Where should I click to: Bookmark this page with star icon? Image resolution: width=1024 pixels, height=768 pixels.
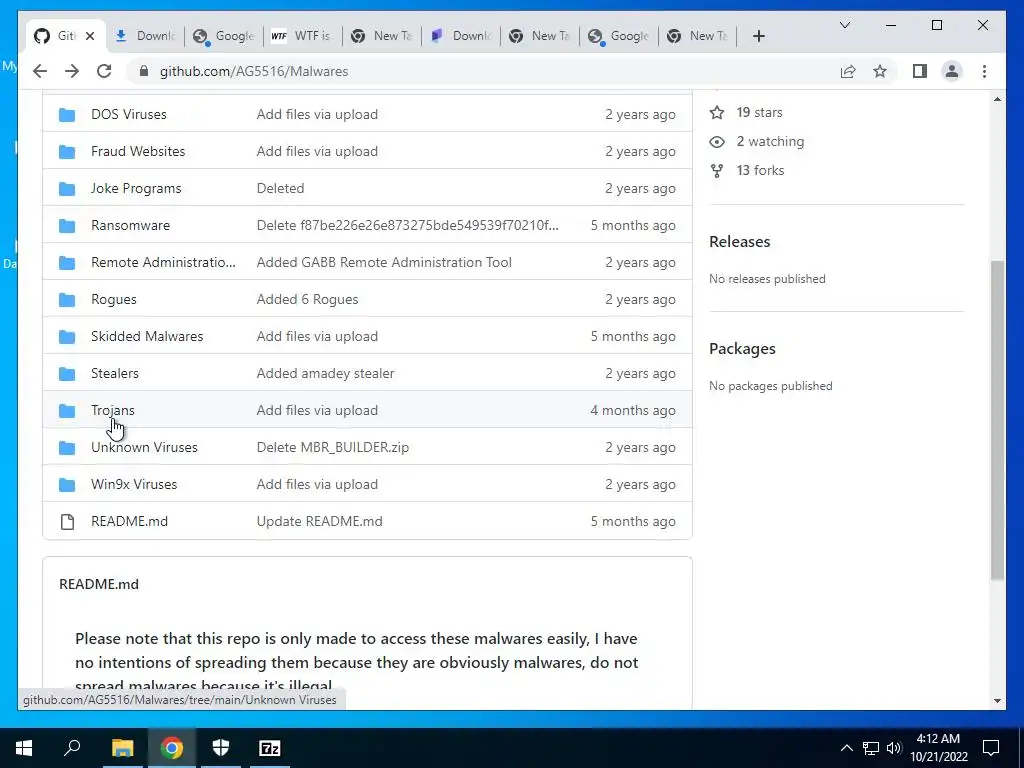880,71
